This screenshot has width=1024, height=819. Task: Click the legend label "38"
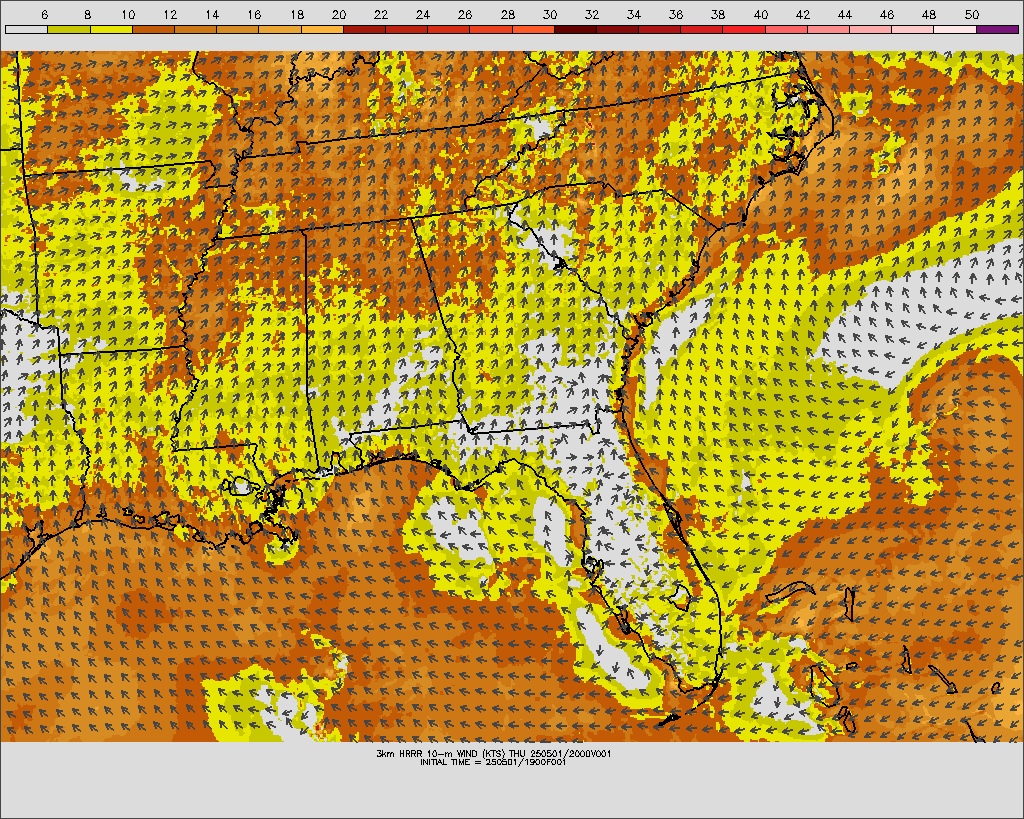click(718, 15)
